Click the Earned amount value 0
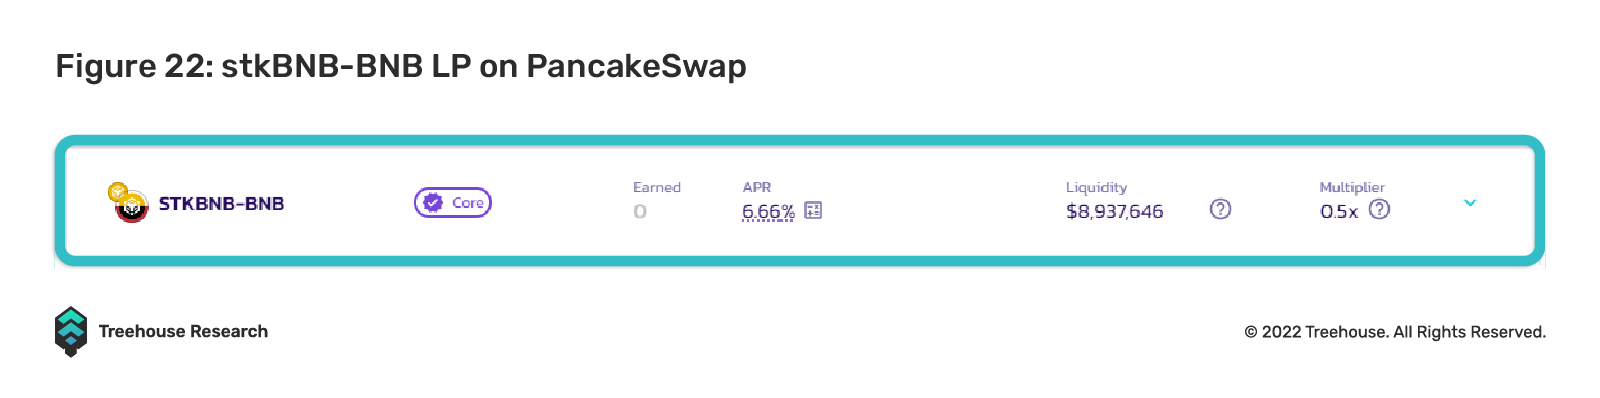The height and width of the screenshot is (398, 1600). coord(640,212)
